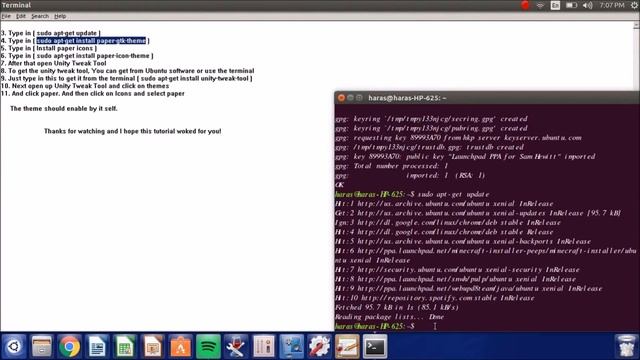Open the clock showing 7:07 PM
Image resolution: width=640 pixels, height=360 pixels.
tap(612, 5)
